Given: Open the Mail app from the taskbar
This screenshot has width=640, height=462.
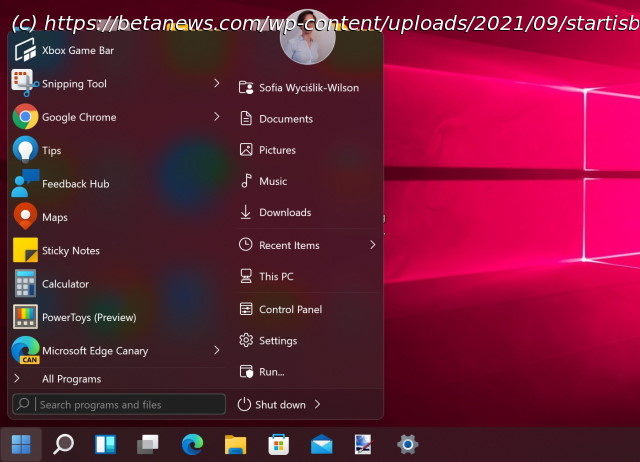Looking at the screenshot, I should coord(321,444).
